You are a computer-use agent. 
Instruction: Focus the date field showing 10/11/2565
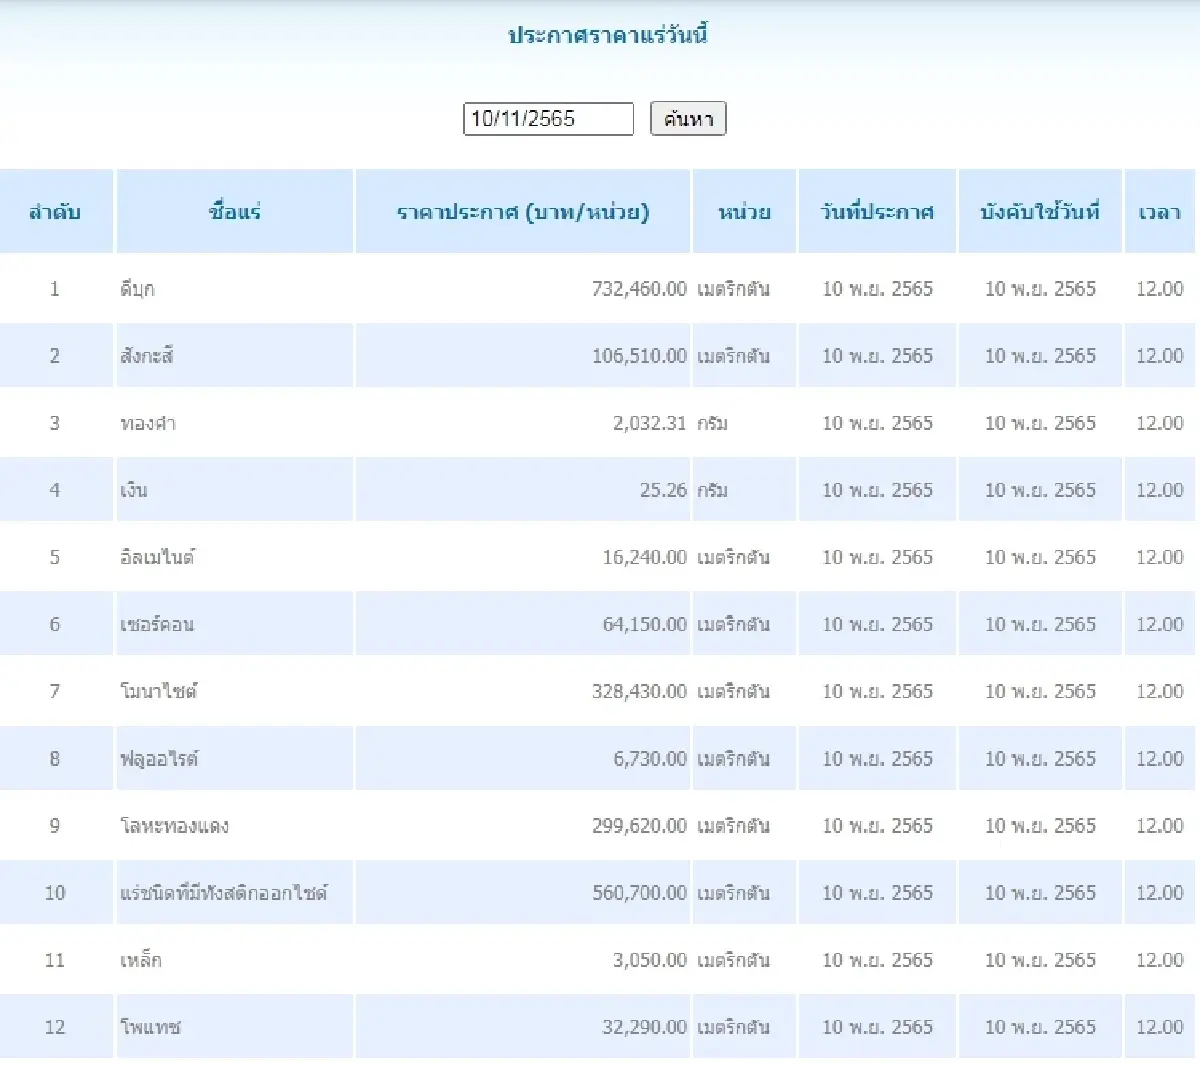click(x=548, y=119)
